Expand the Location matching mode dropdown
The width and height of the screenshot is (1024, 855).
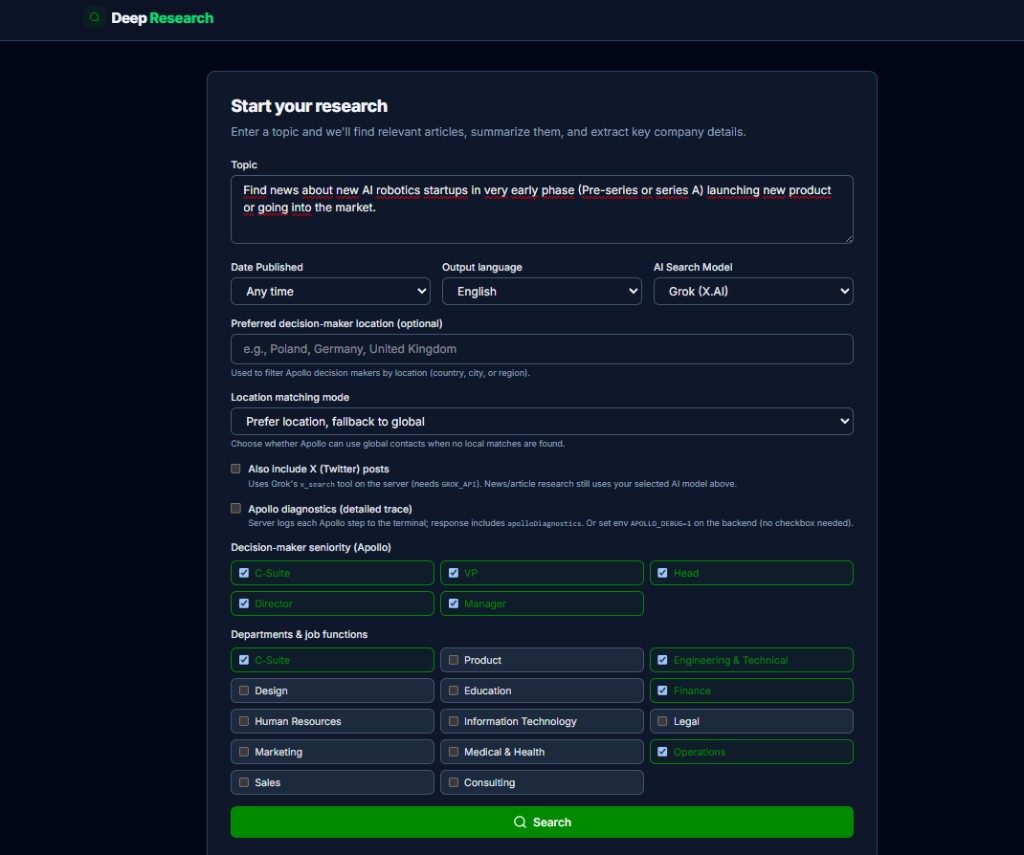point(542,421)
